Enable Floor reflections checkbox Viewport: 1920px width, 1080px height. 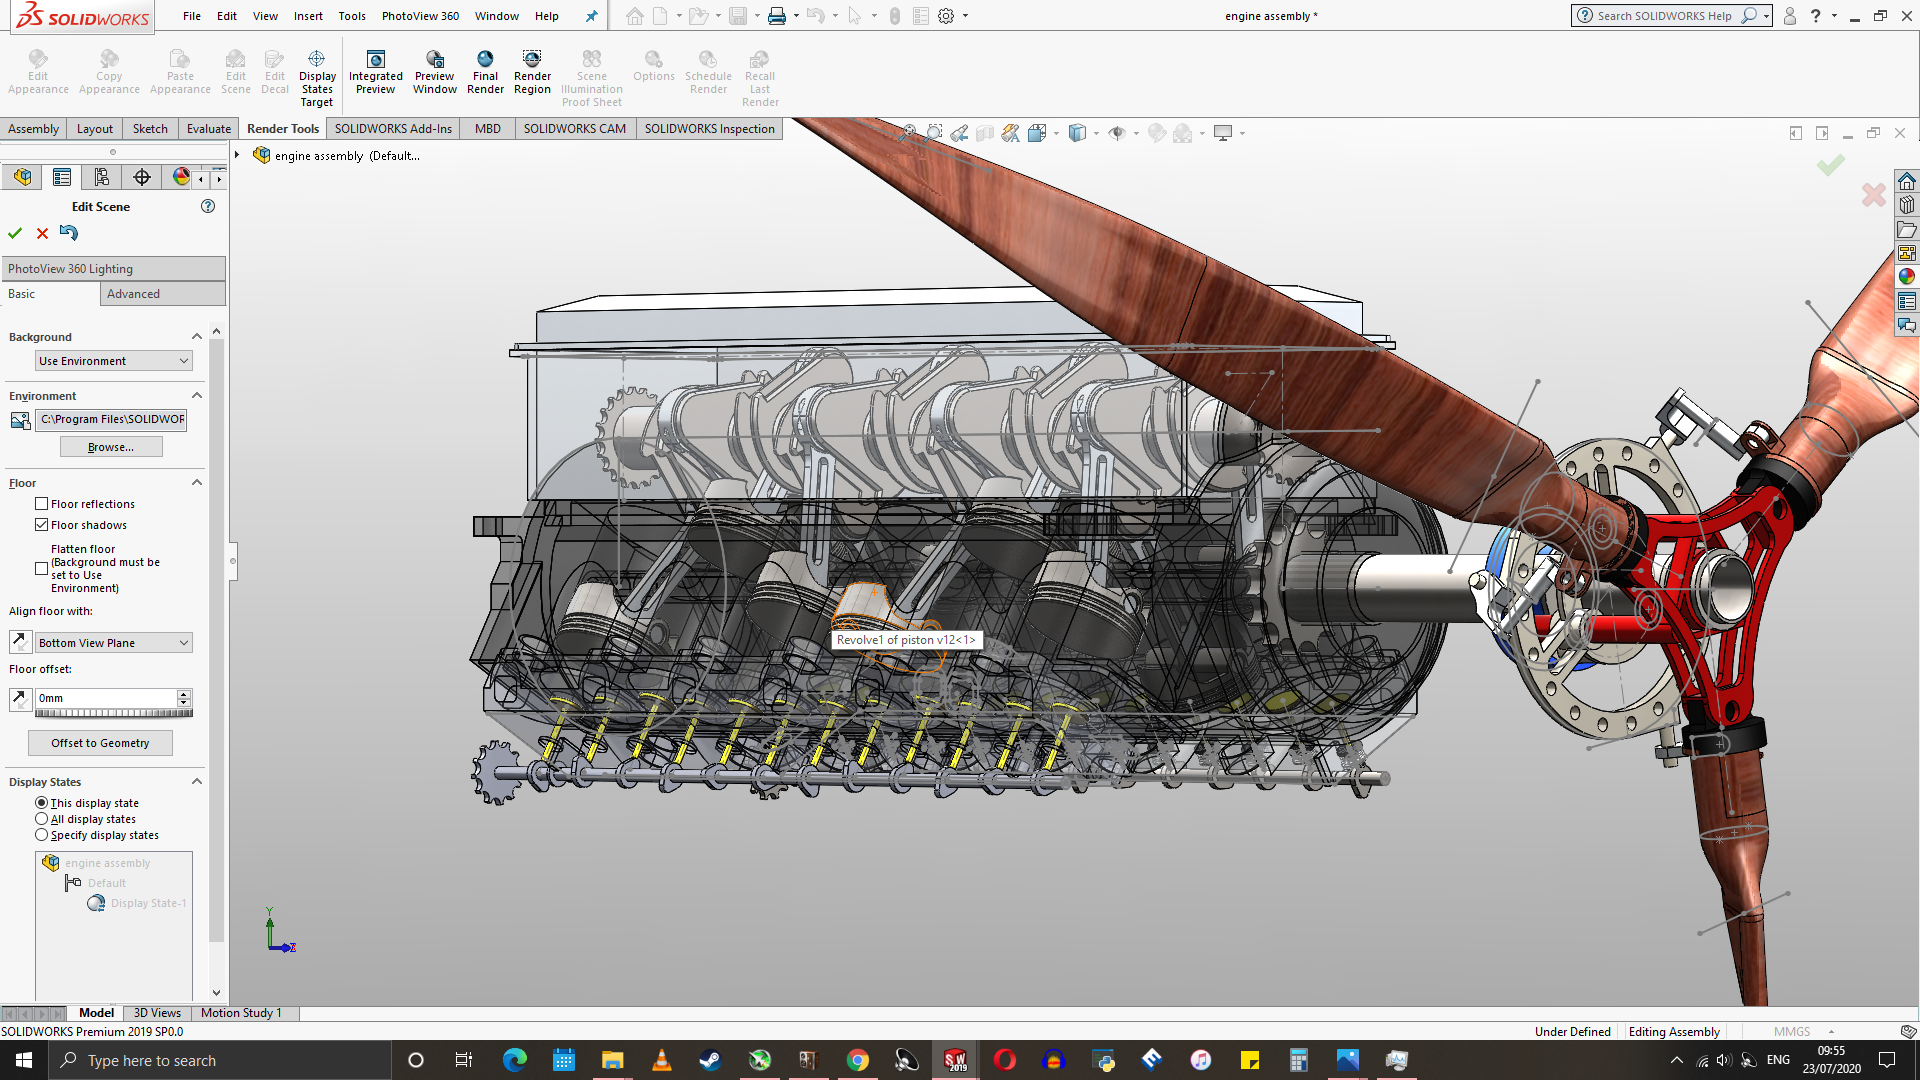[41, 504]
